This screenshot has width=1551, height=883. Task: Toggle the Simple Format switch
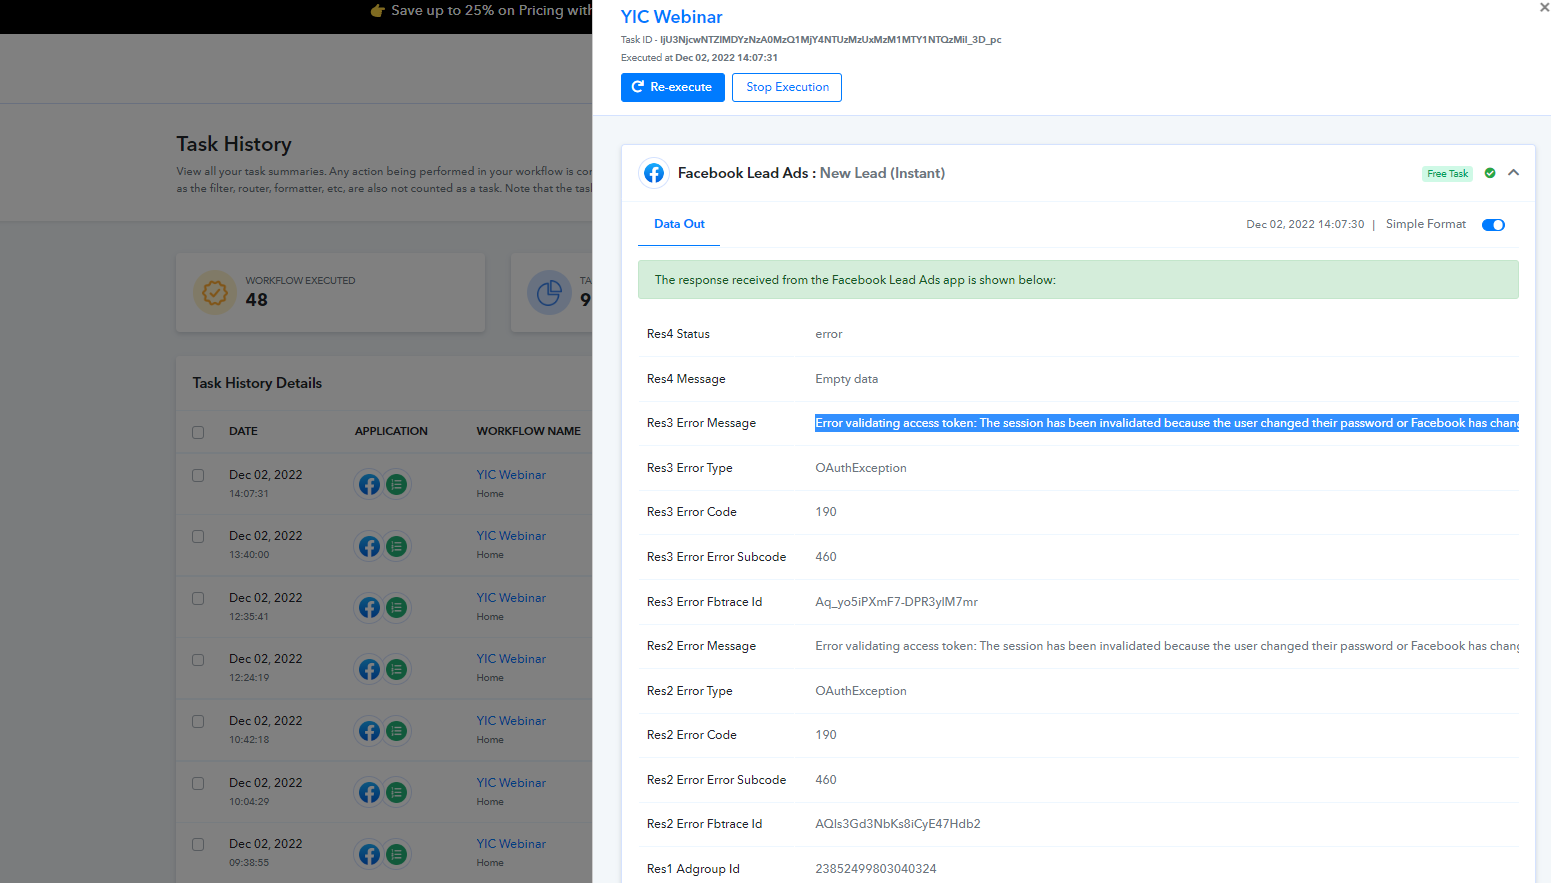(1493, 225)
